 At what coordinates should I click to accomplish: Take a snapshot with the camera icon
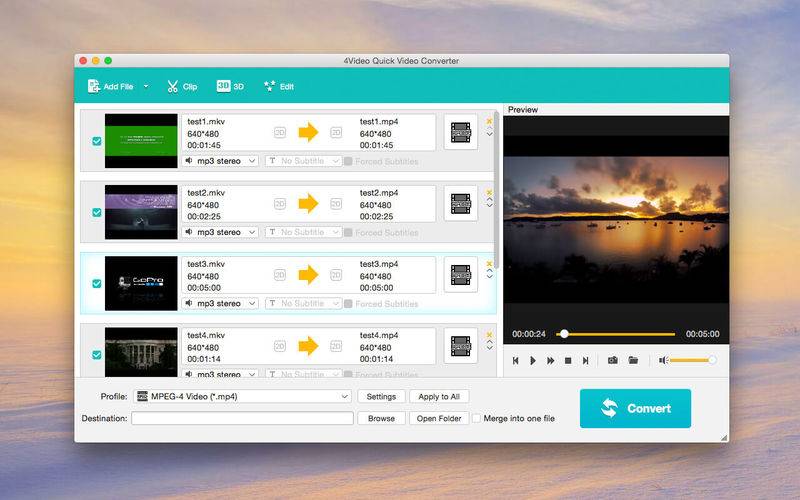click(x=613, y=360)
